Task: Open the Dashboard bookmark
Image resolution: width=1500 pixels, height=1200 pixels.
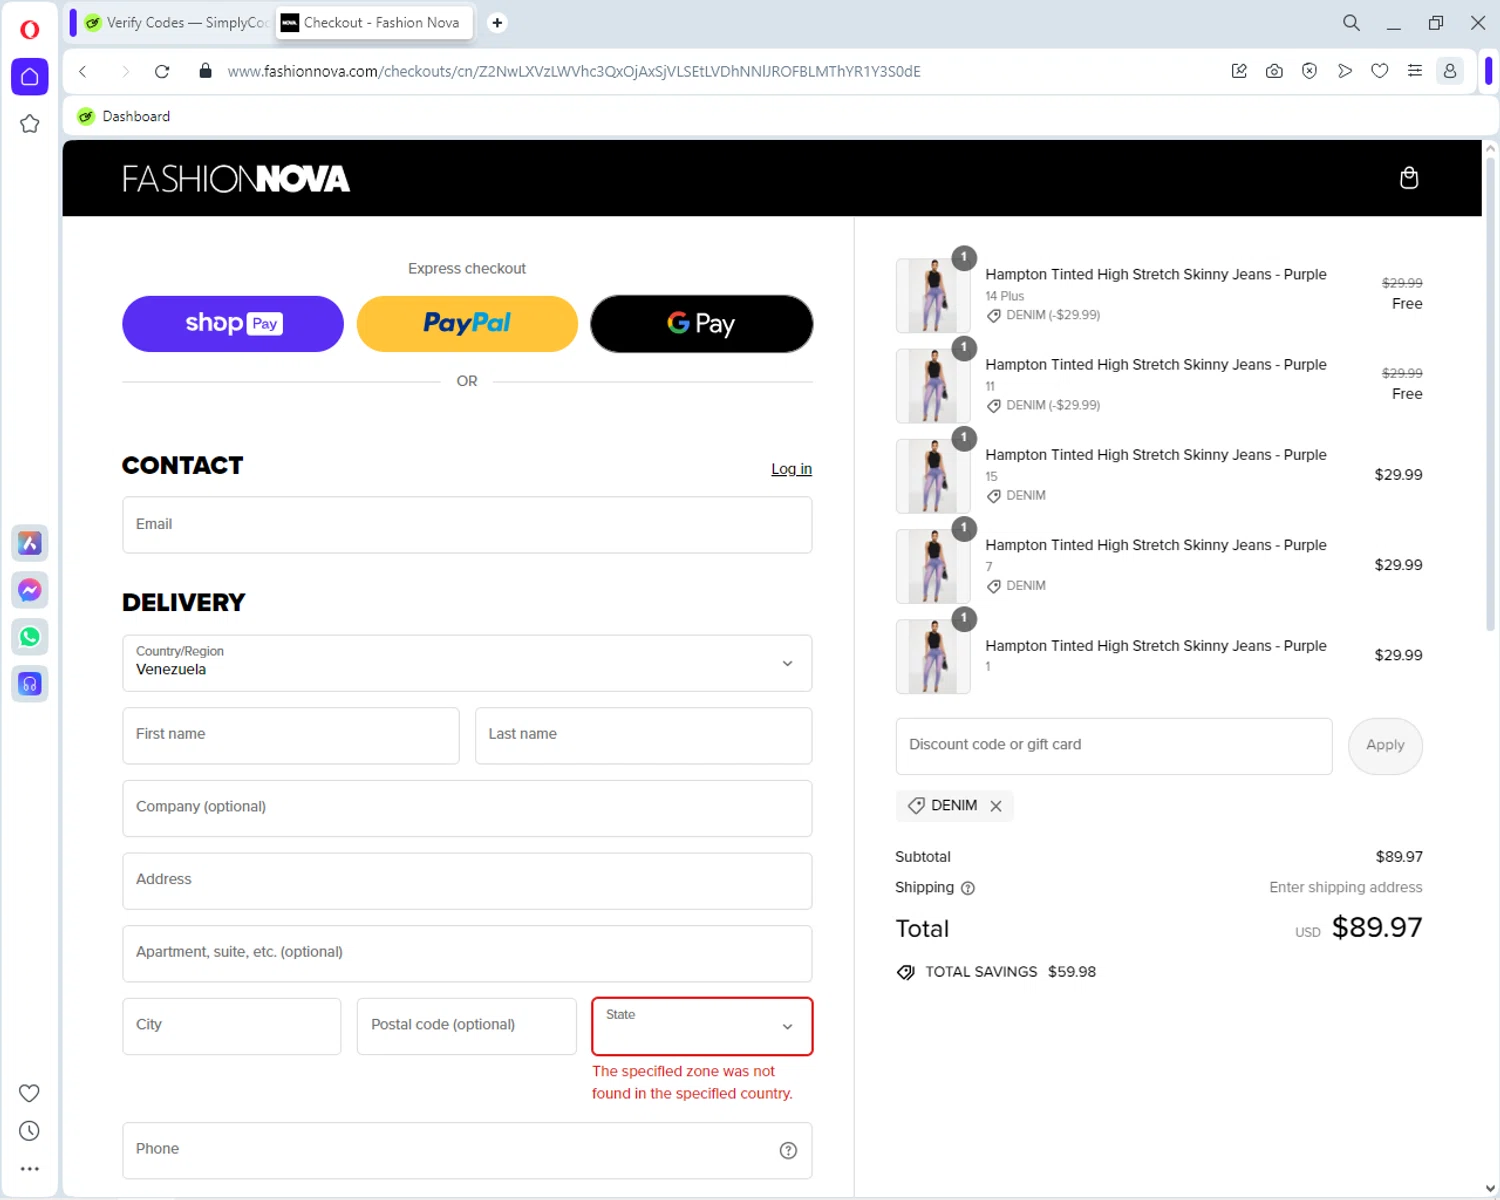Action: click(125, 116)
